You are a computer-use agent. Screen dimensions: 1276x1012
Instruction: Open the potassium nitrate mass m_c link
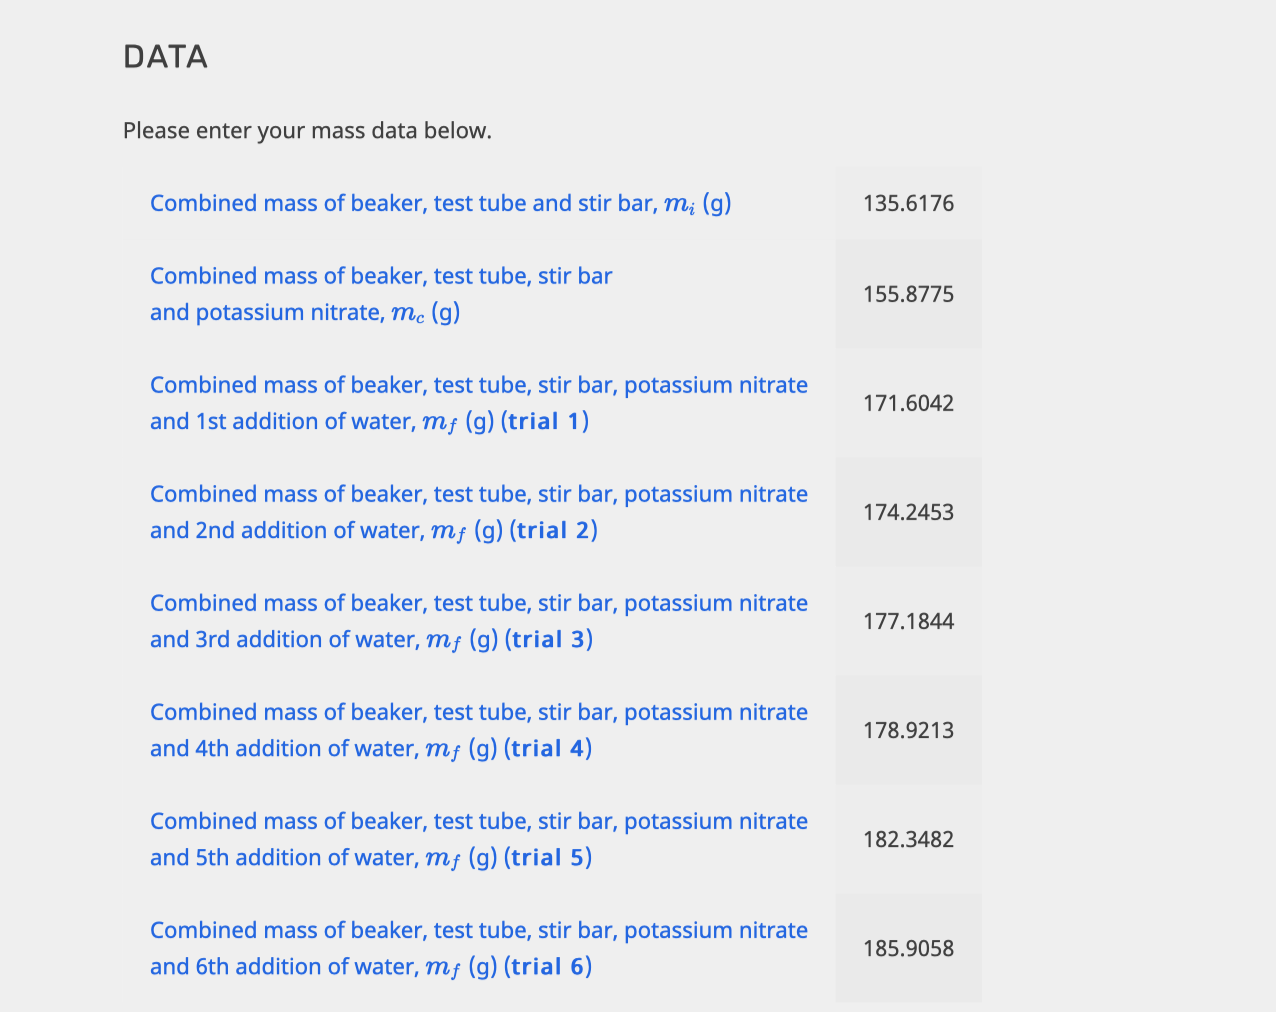(x=380, y=294)
